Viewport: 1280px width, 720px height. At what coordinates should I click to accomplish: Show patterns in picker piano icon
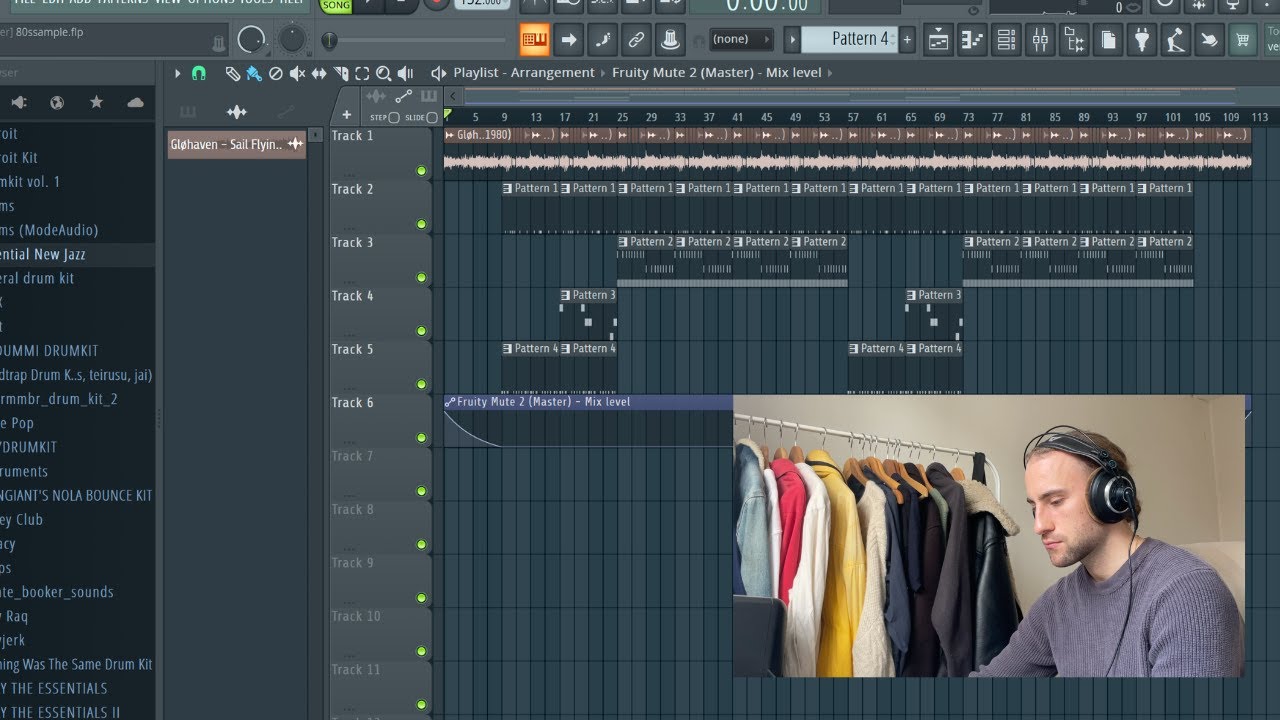point(187,112)
